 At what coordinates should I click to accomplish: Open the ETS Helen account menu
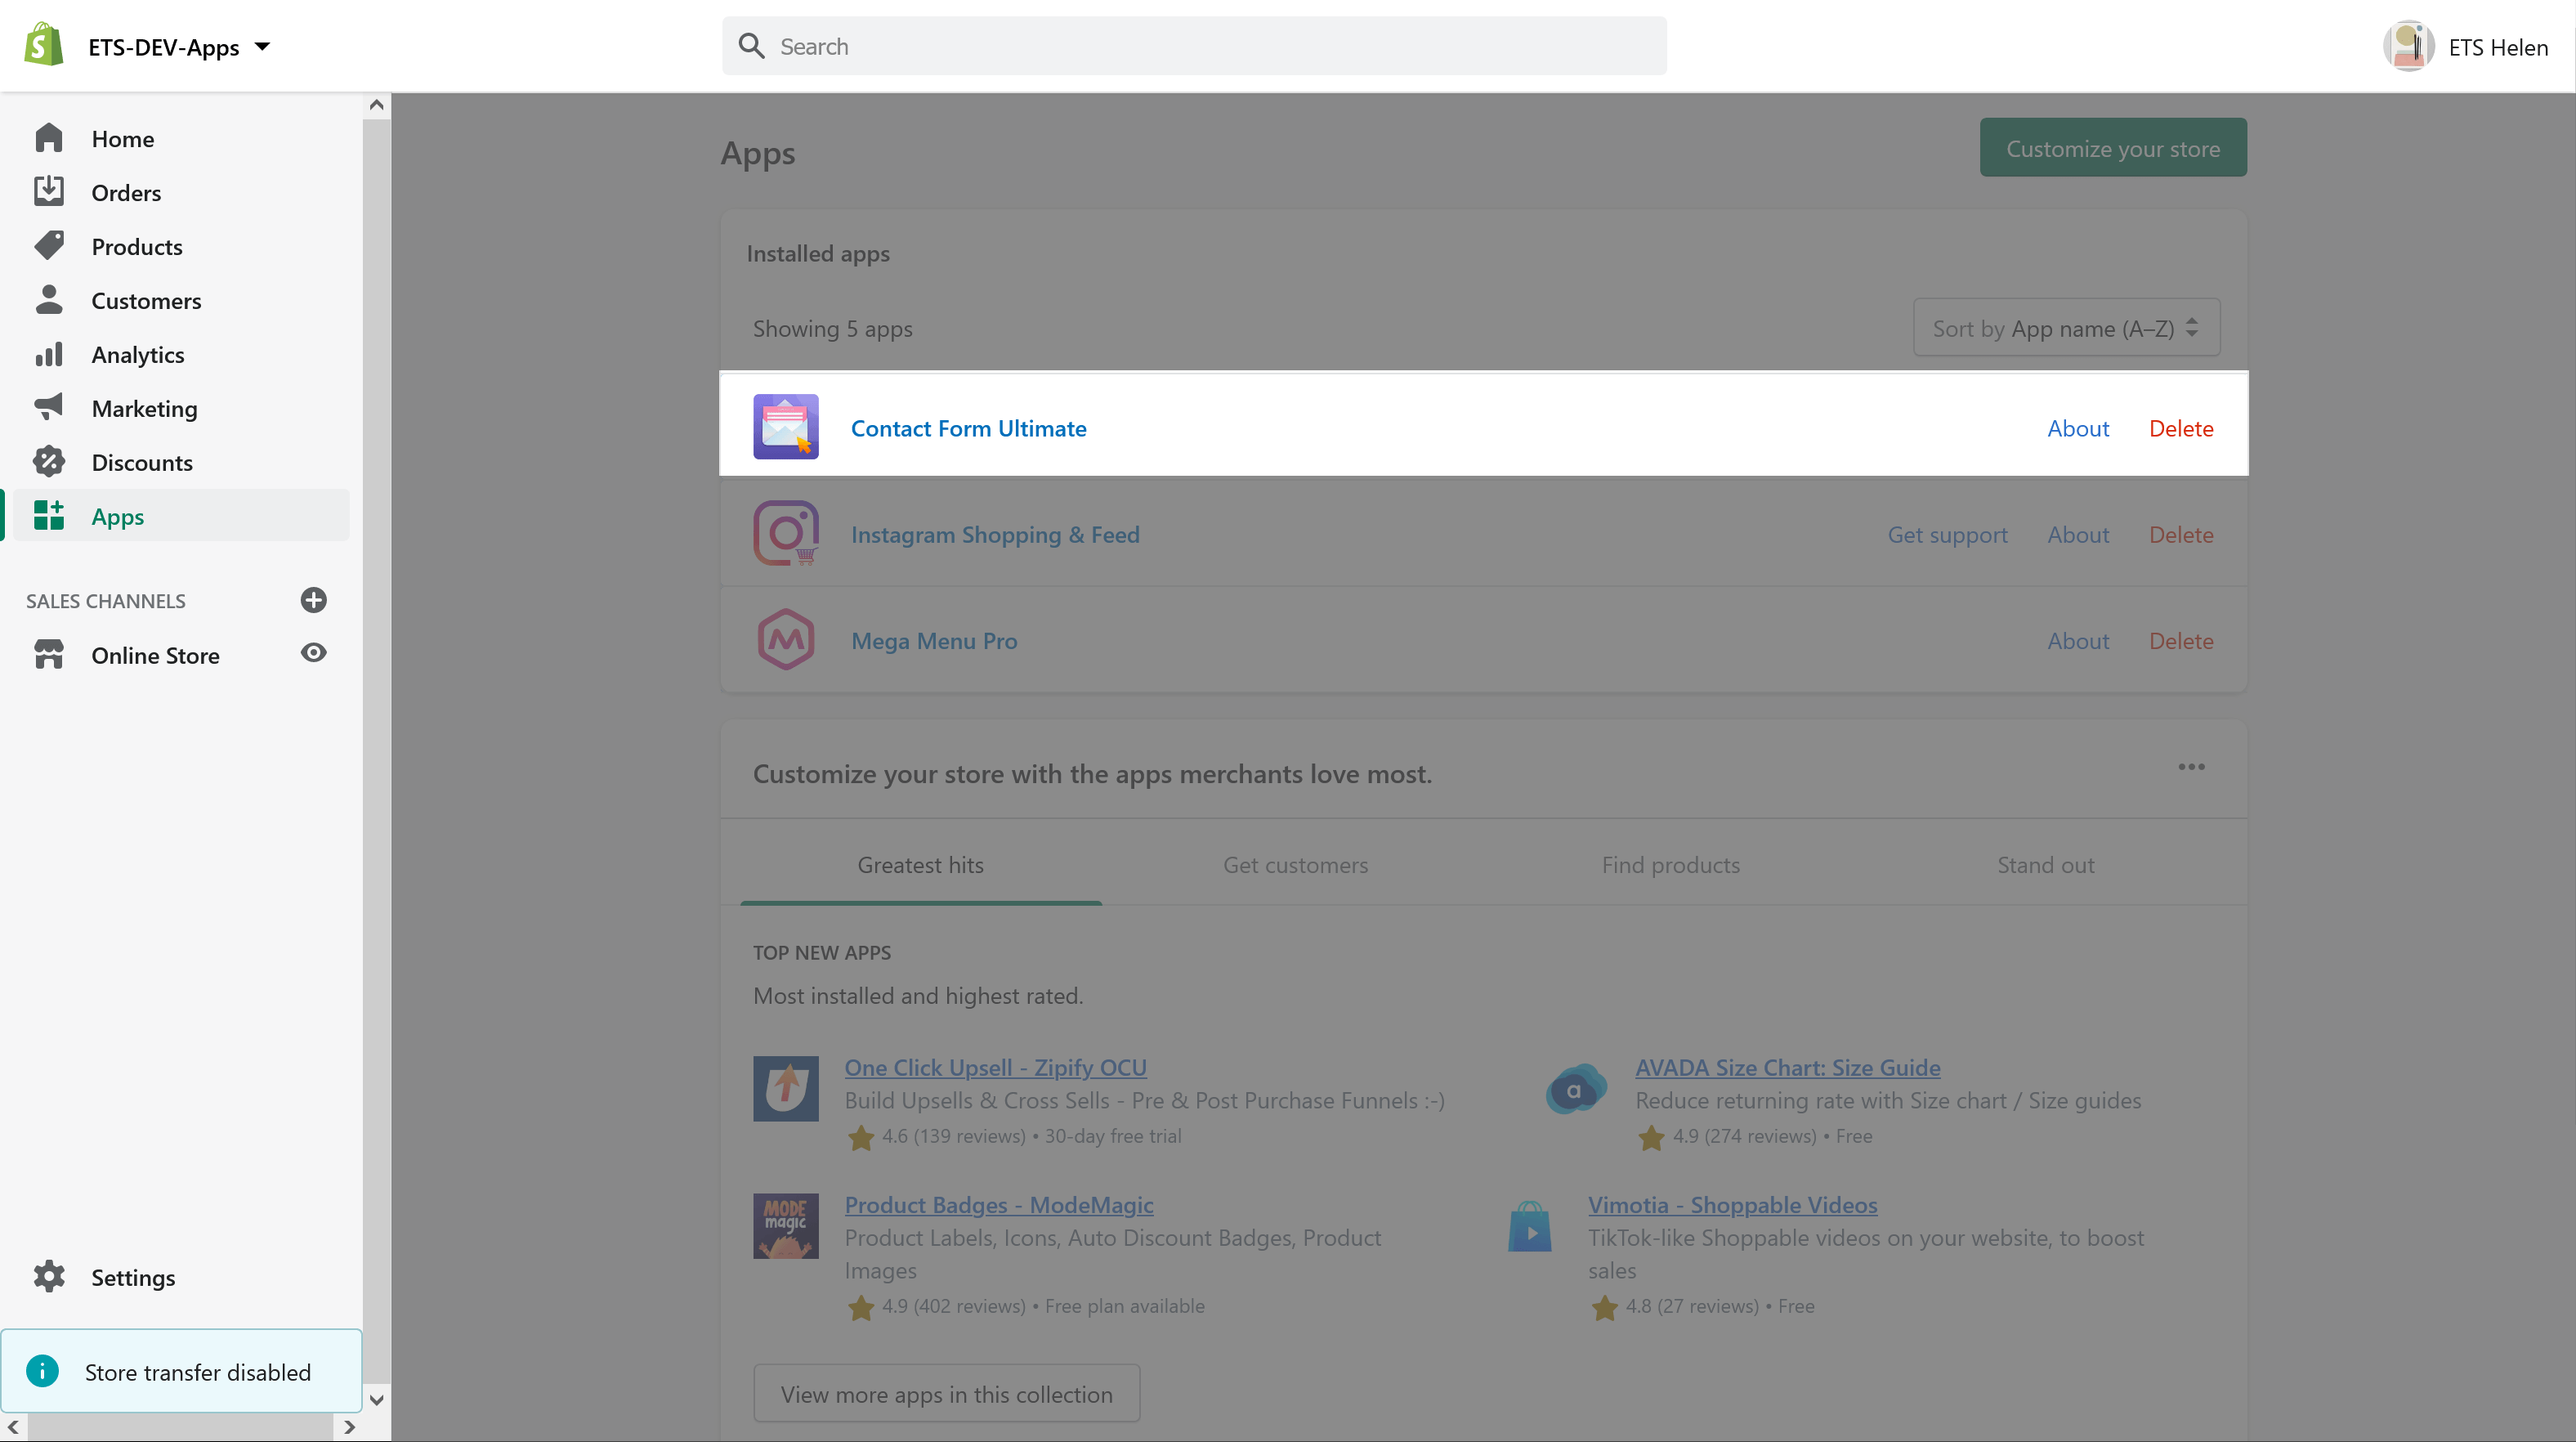click(x=2466, y=47)
